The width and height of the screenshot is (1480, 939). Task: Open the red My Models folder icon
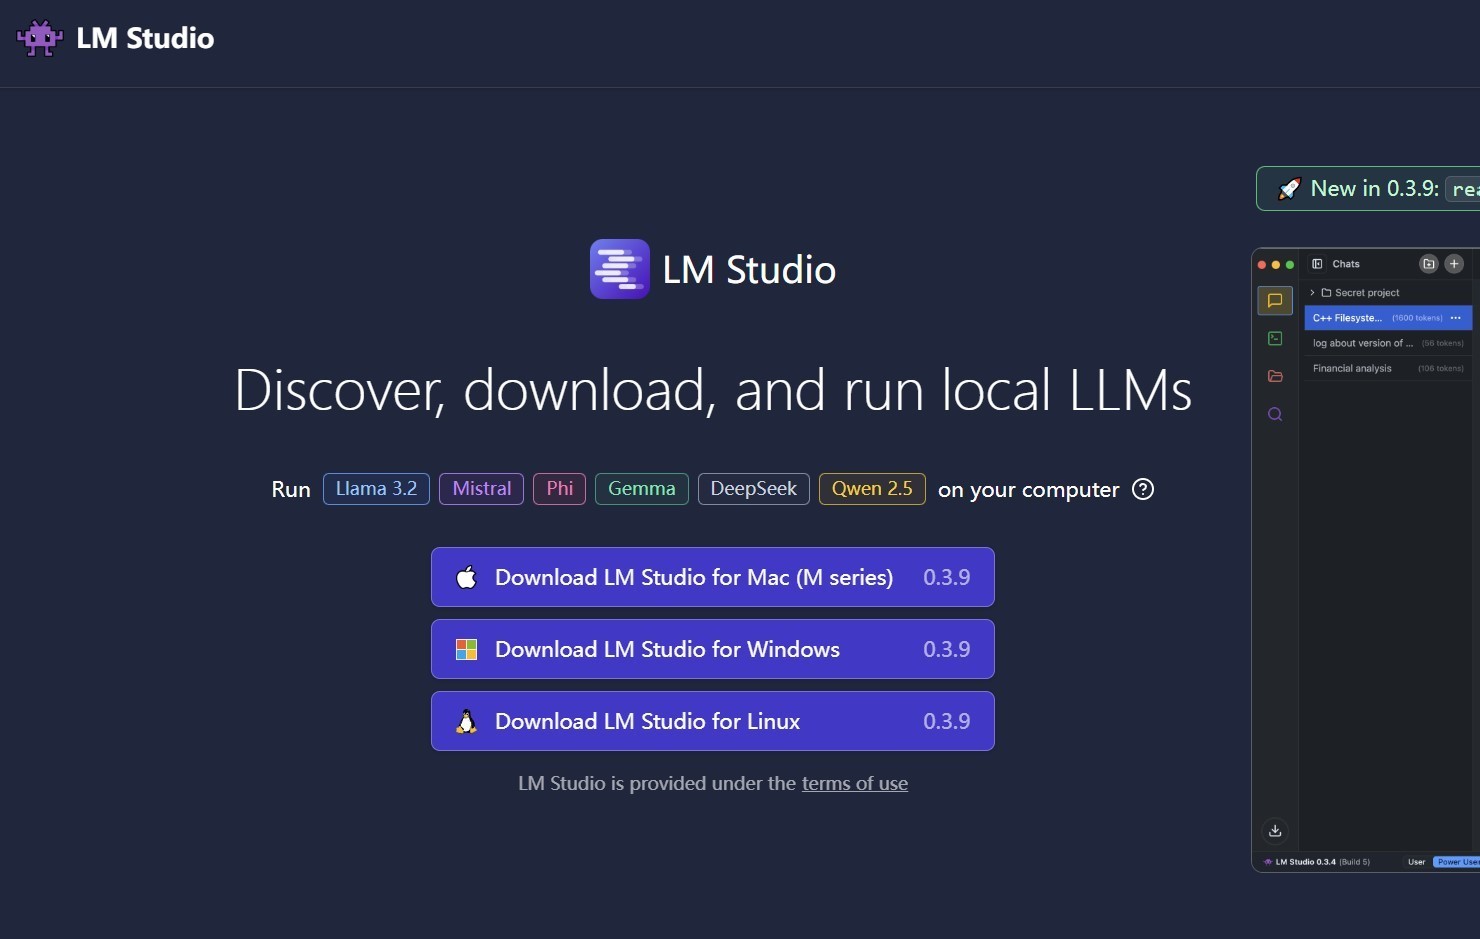(x=1275, y=376)
